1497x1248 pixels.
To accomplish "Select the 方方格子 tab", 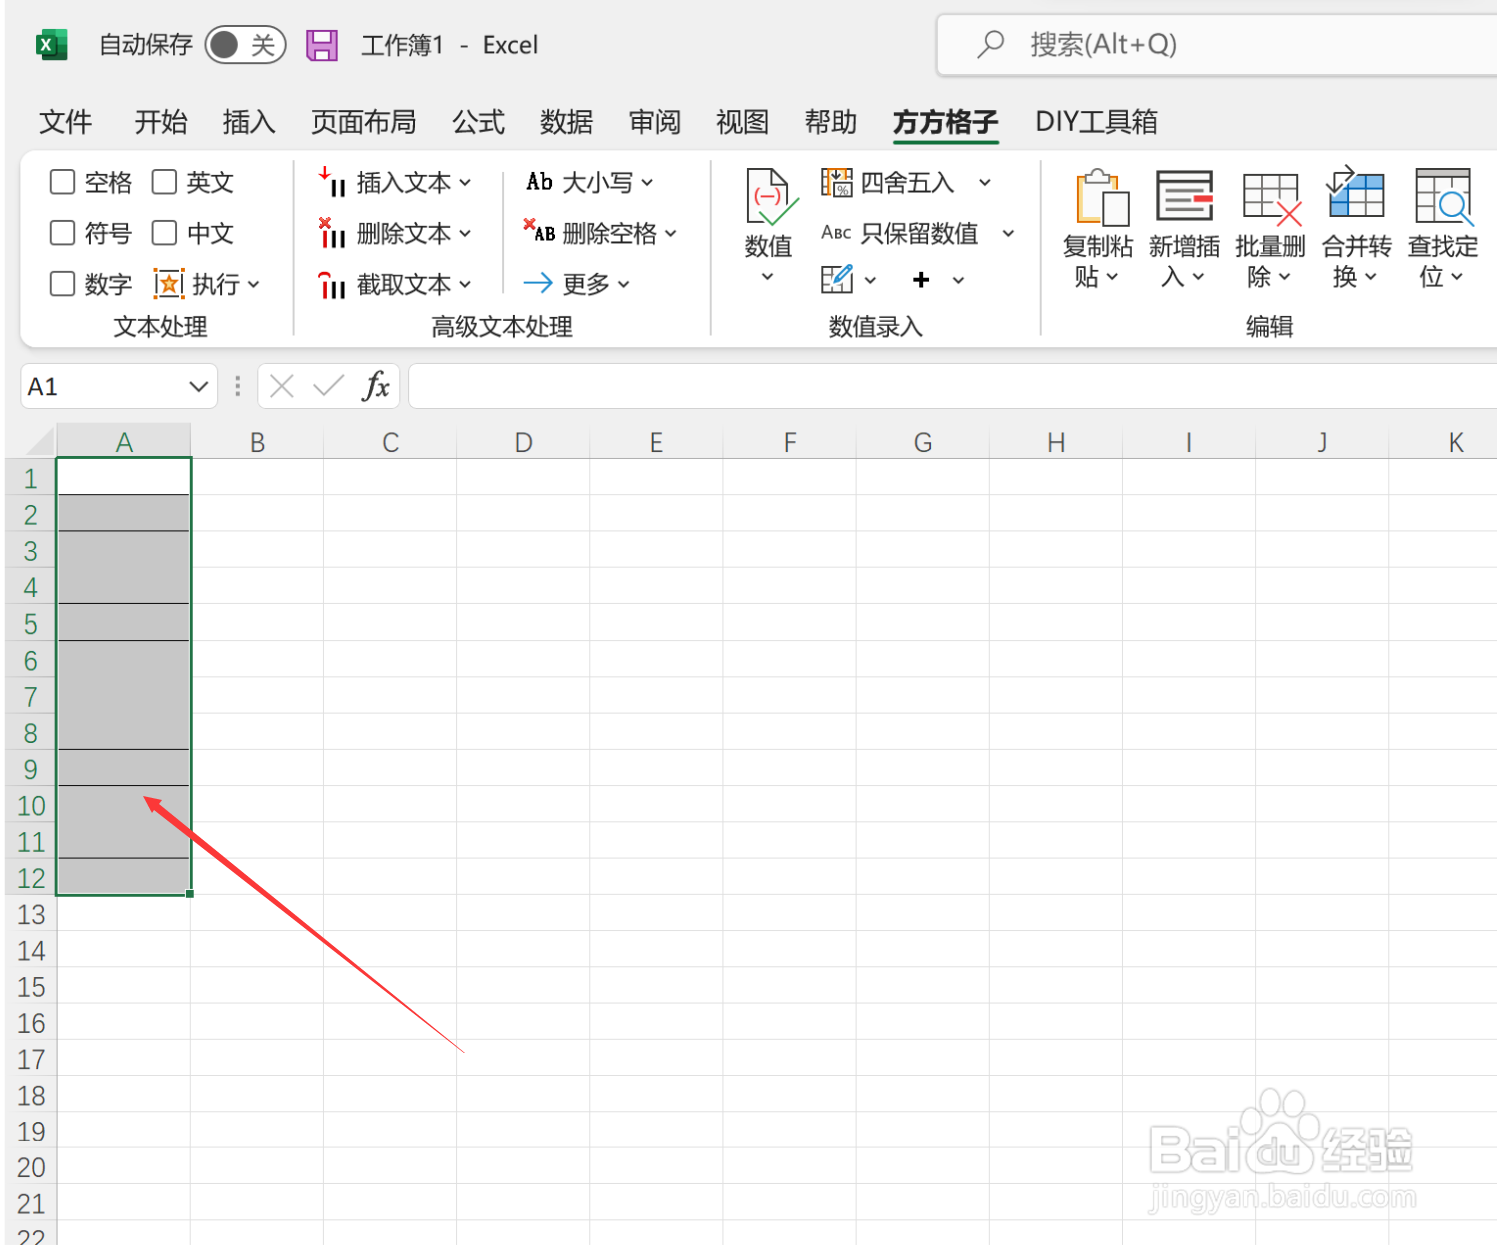I will pos(946,122).
